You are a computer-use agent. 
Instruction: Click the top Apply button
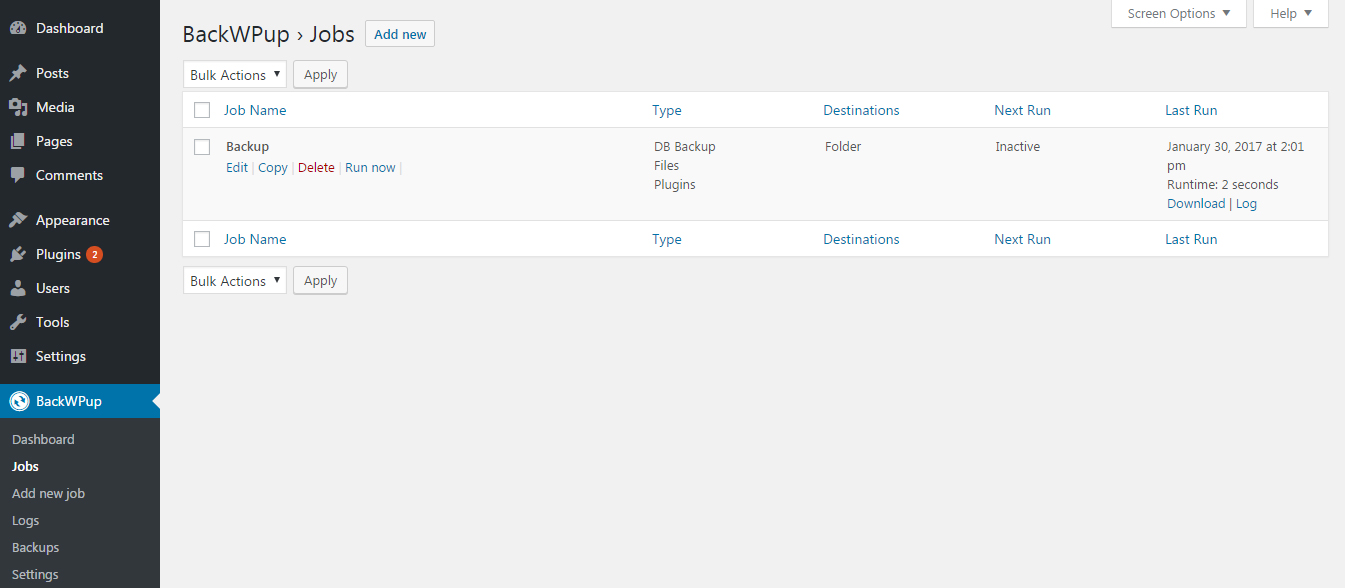320,75
